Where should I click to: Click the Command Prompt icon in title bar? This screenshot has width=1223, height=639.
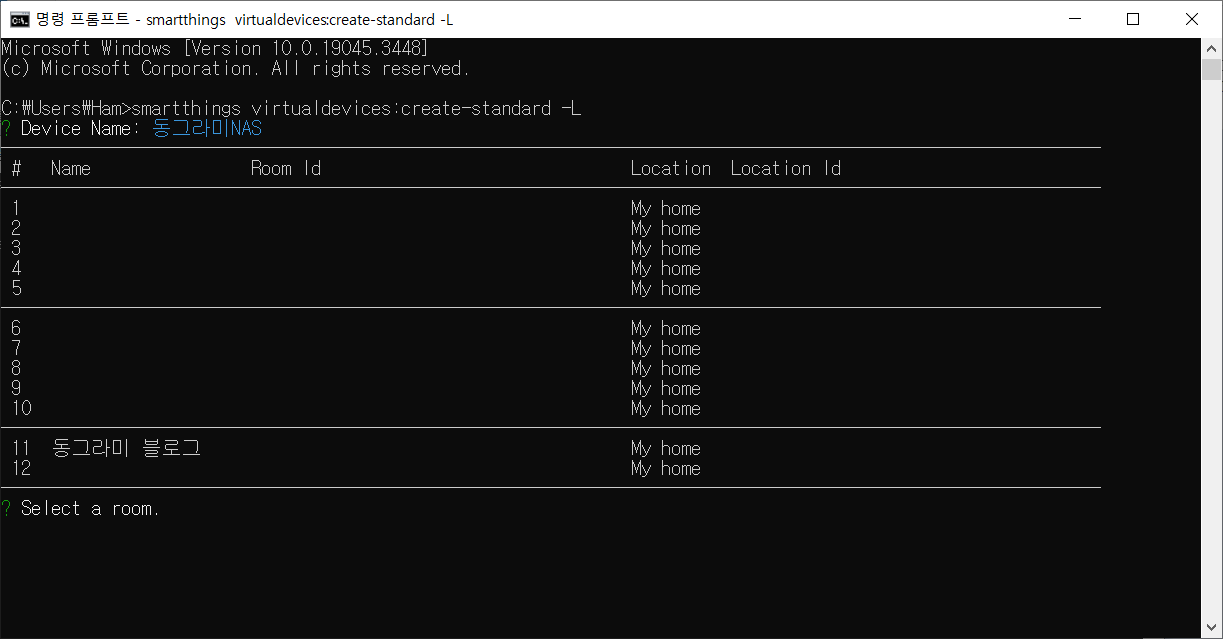pyautogui.click(x=19, y=19)
